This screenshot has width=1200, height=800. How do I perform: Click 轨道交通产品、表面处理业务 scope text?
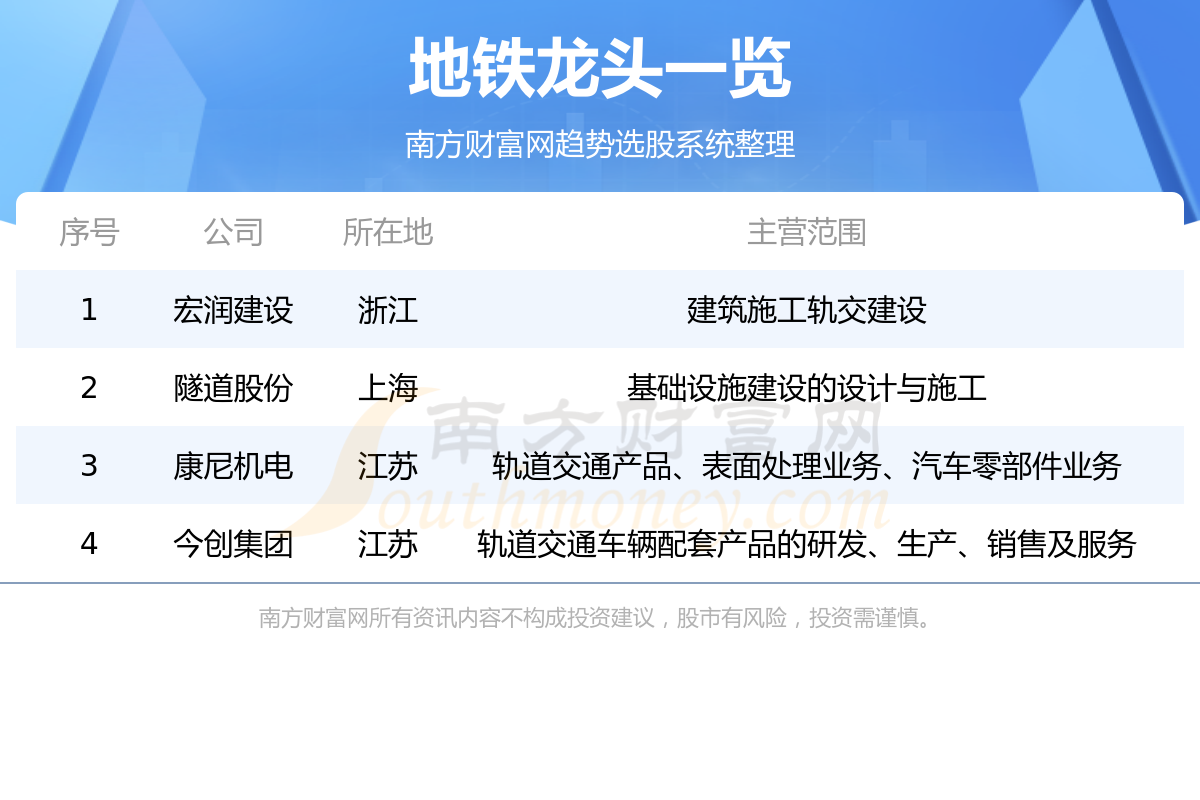[x=806, y=466]
